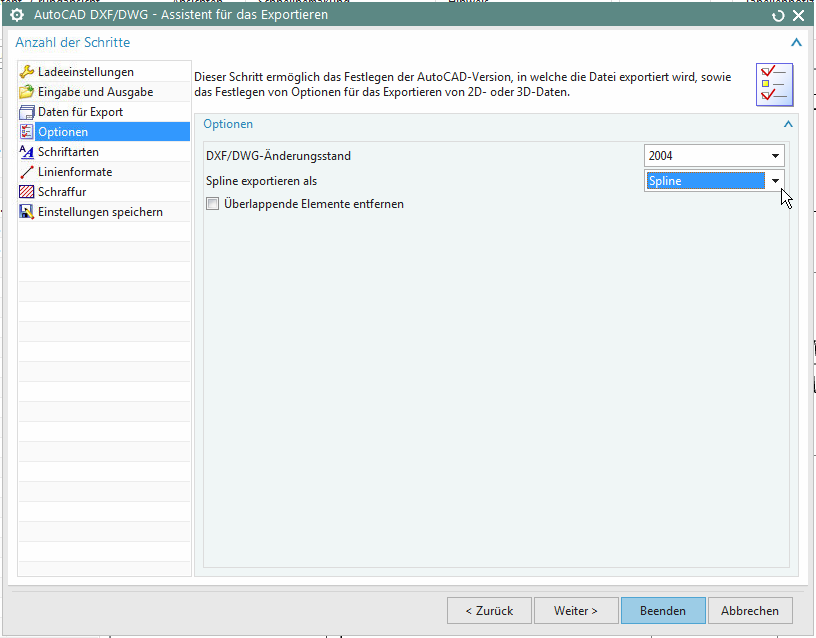
Task: Click the DXF/DWG-Änderungsstand label
Action: 278,156
